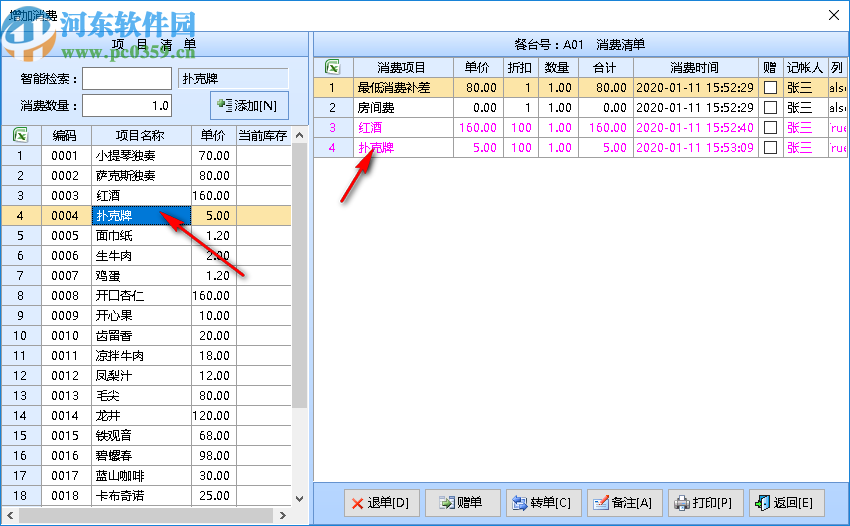Select the 生牛肉 item
This screenshot has height=526, width=850.
tap(141, 256)
